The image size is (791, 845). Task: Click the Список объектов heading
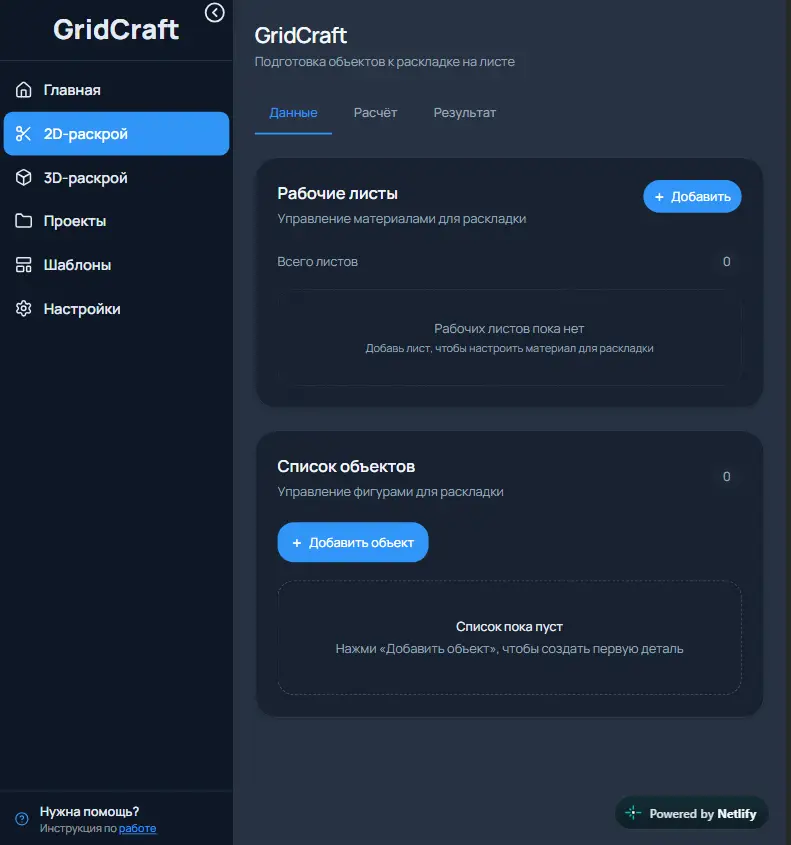tap(346, 466)
